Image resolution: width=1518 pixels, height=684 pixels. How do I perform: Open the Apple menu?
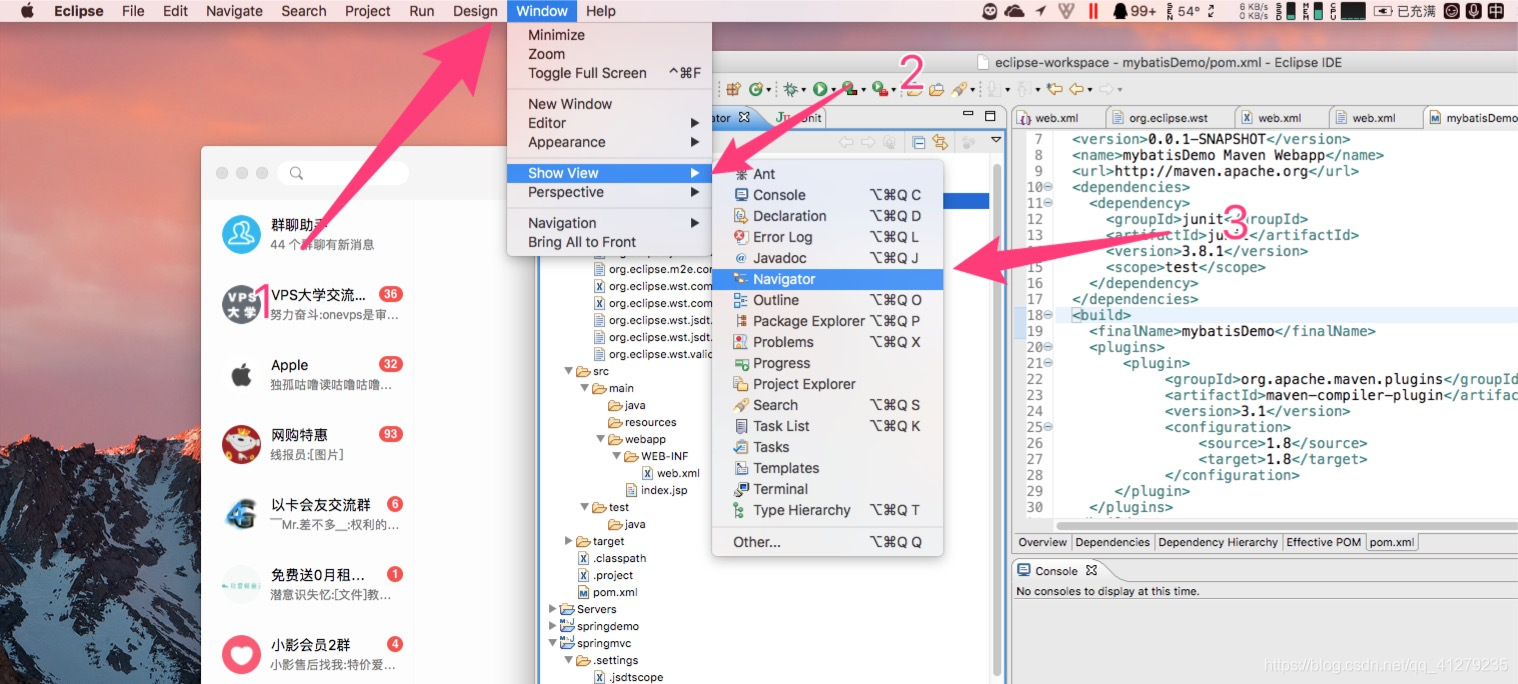coord(27,11)
